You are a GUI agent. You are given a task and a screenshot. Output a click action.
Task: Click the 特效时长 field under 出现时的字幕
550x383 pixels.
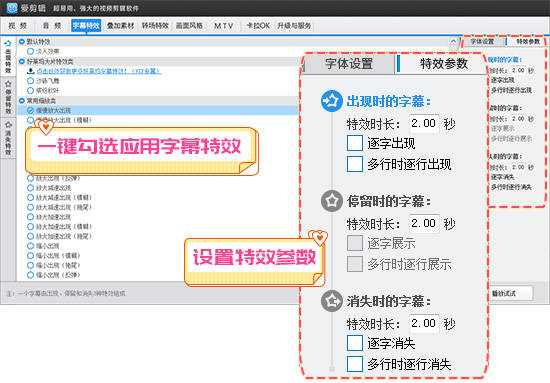(424, 123)
